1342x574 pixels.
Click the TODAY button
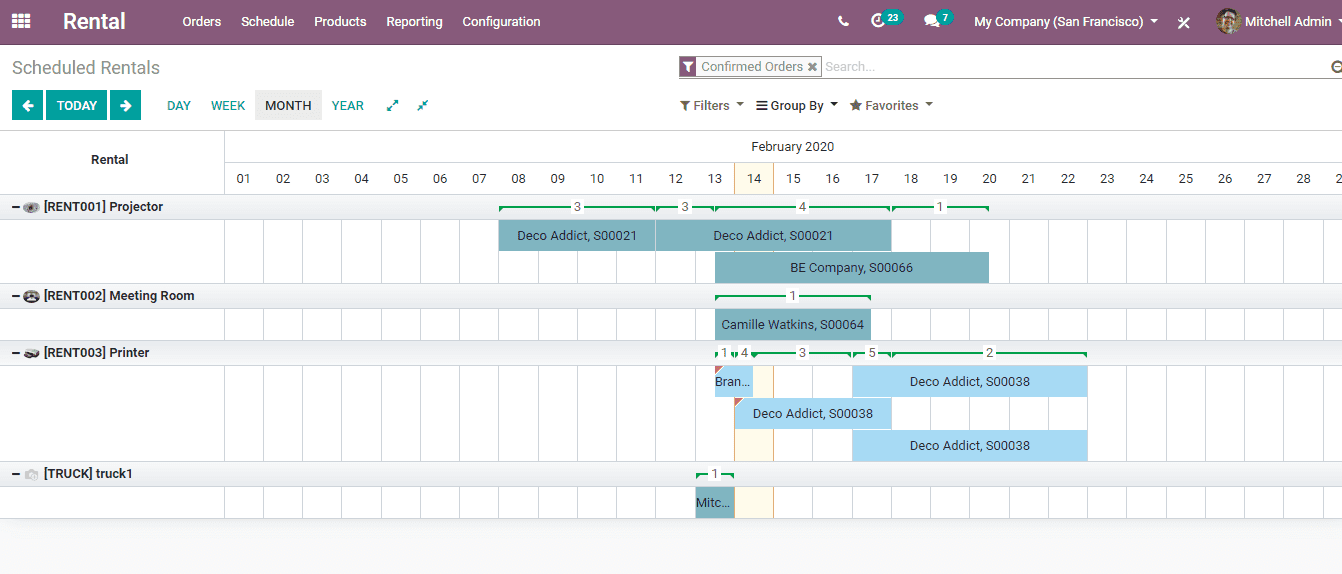coord(77,105)
